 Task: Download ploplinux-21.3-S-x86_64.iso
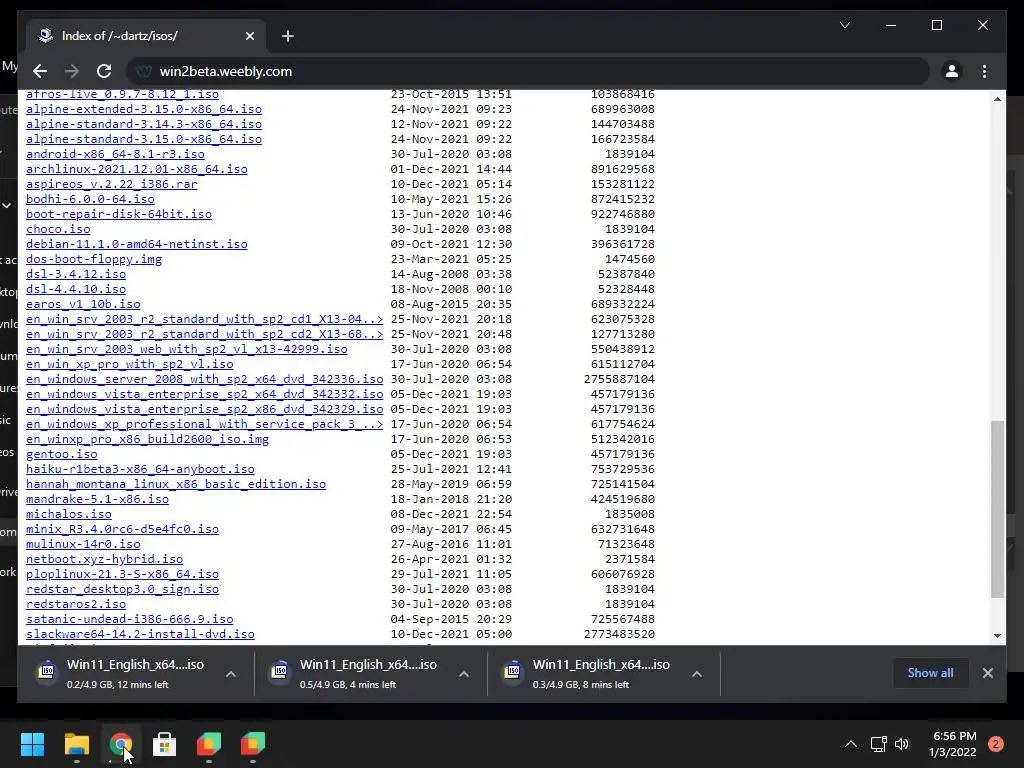pos(122,575)
